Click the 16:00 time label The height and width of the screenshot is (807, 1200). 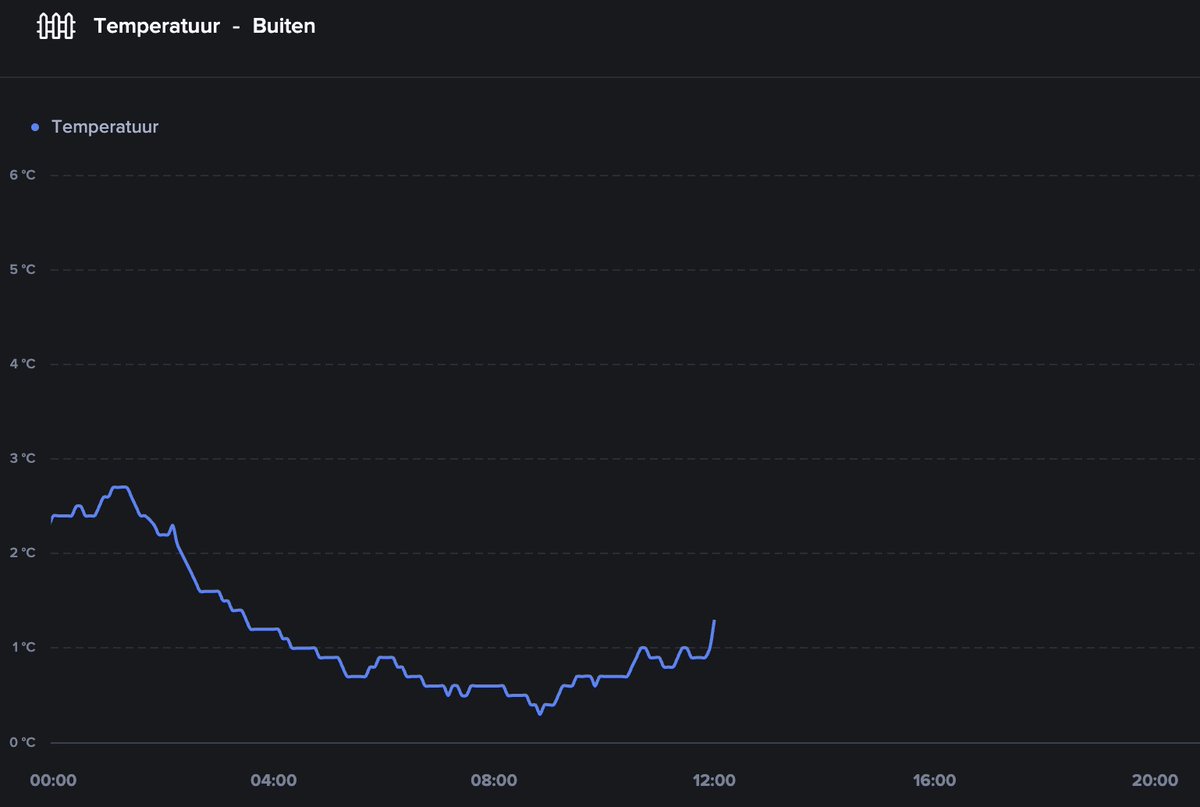(x=934, y=780)
